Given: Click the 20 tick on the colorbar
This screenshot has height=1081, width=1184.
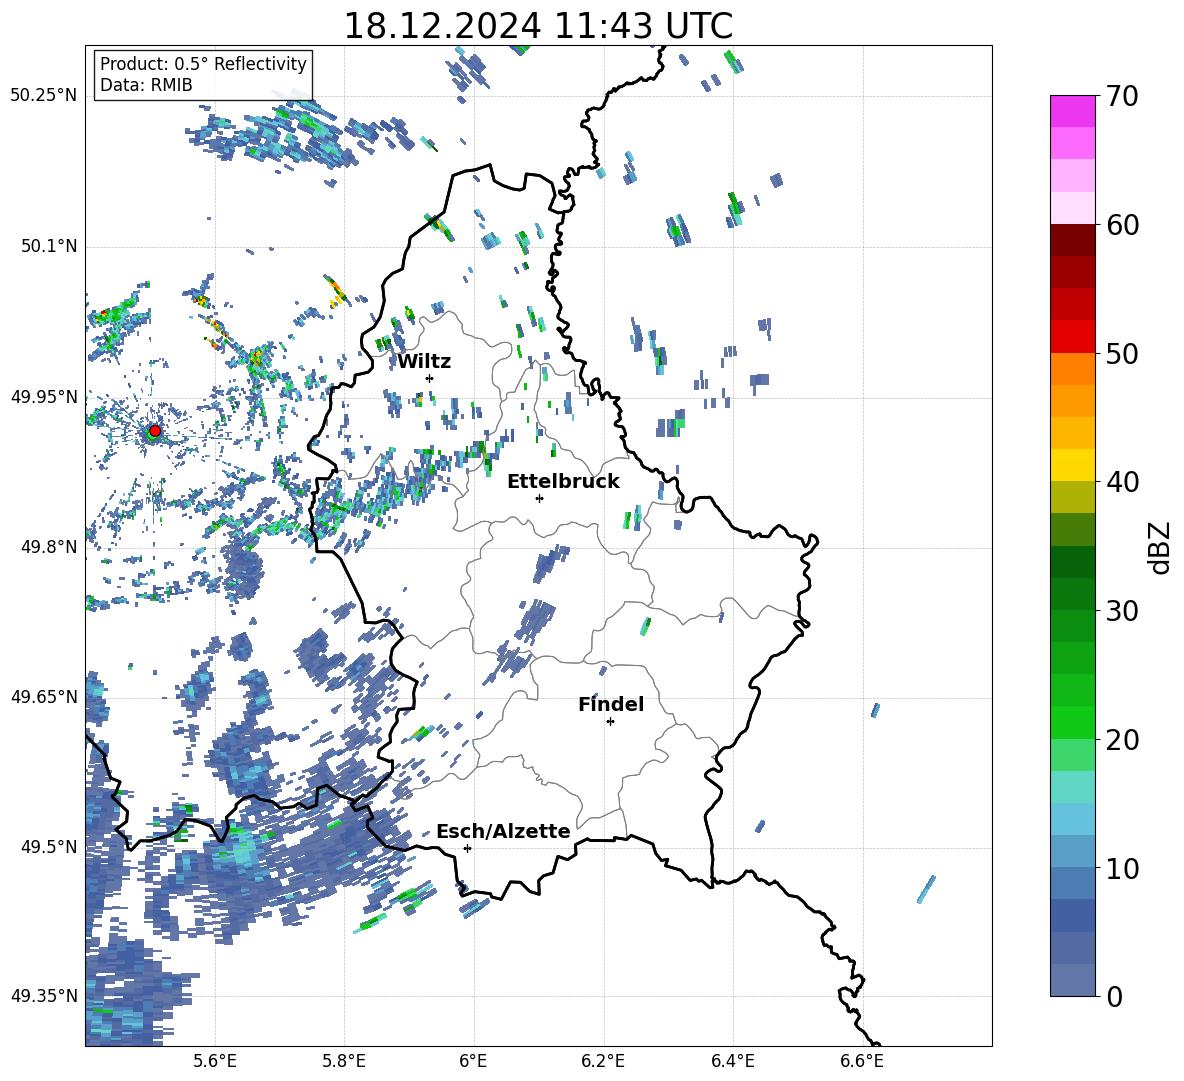Looking at the screenshot, I should coord(1121,739).
